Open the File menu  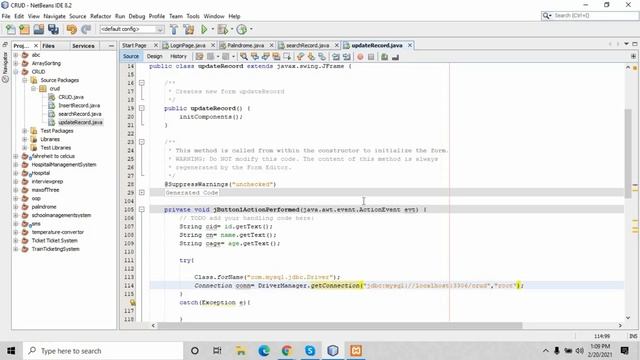6,16
